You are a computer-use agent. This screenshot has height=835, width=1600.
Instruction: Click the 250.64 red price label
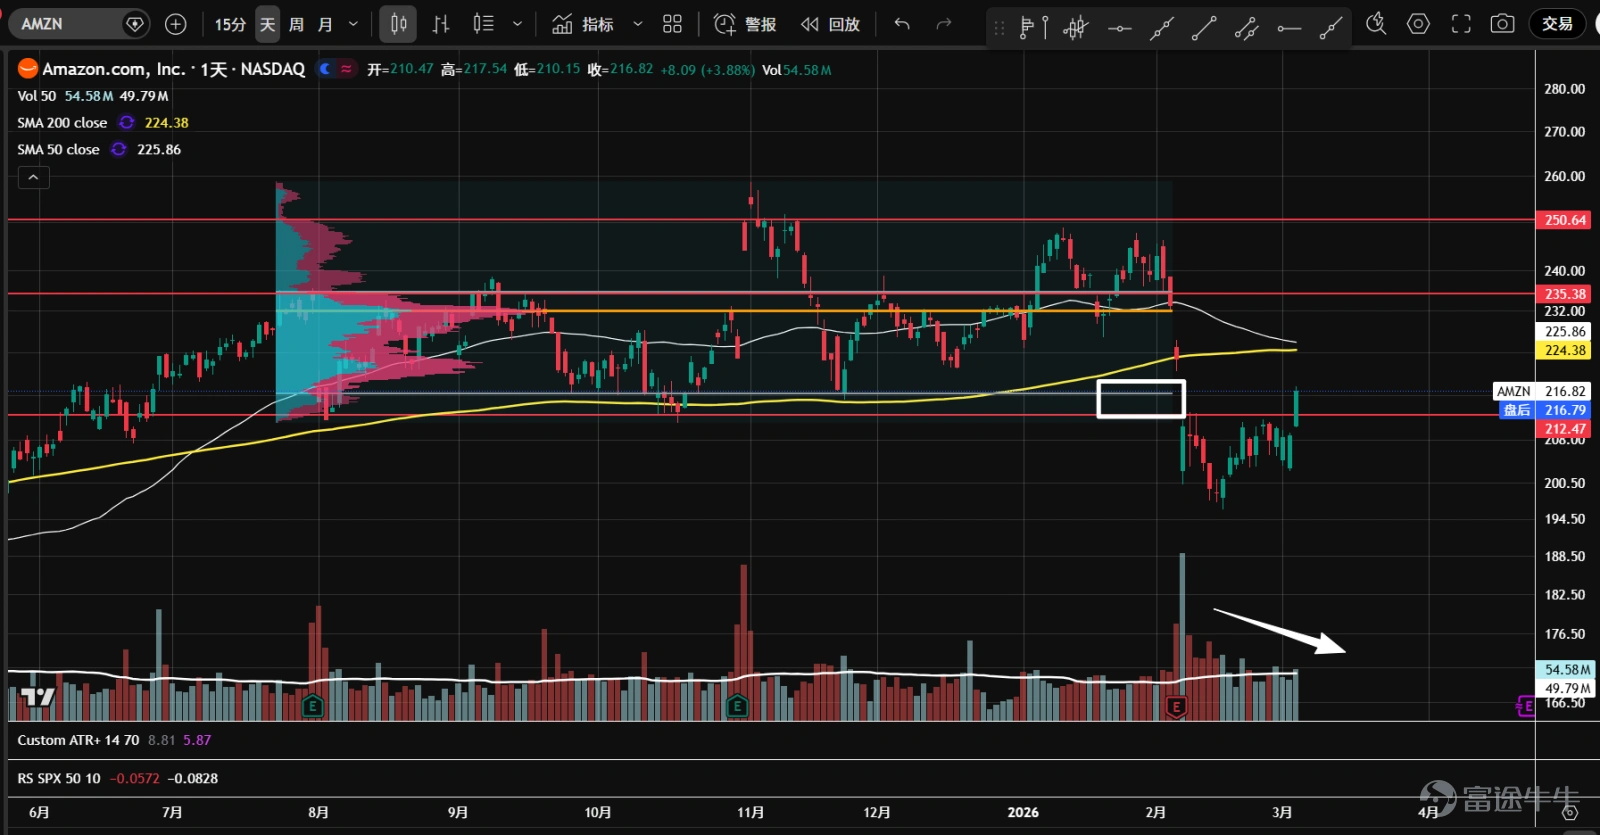pyautogui.click(x=1564, y=220)
